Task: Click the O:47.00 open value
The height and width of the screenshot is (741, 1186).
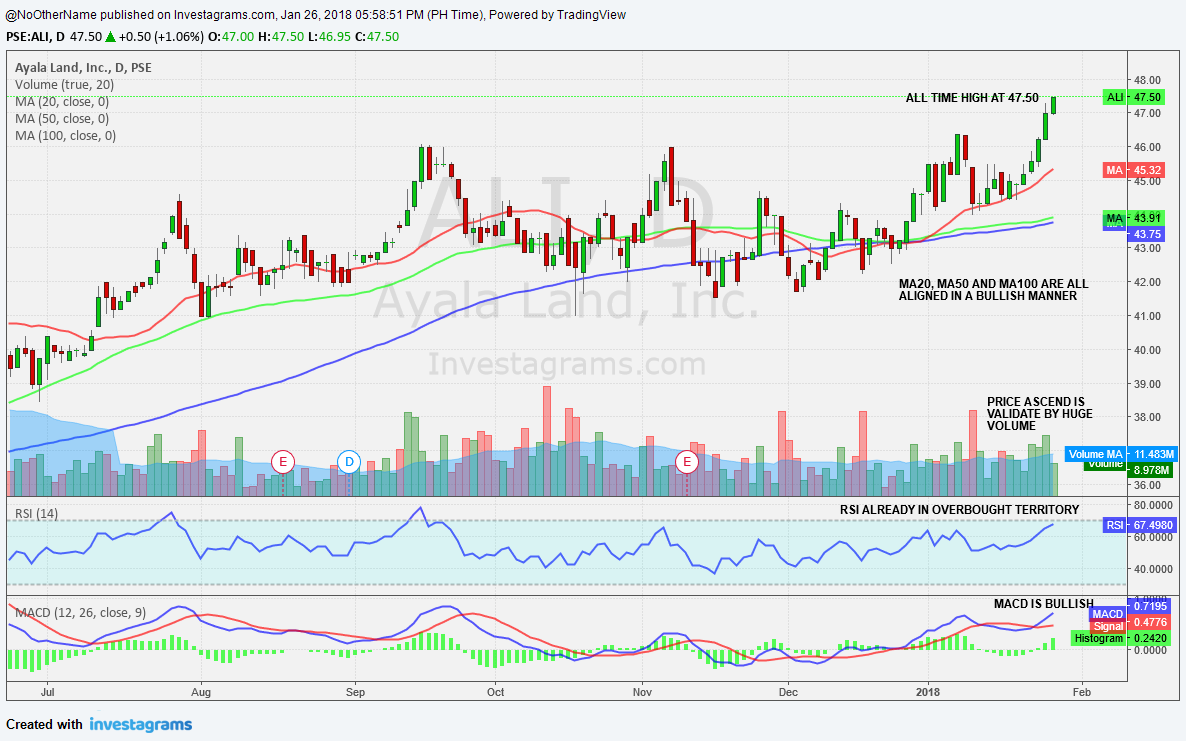Action: coord(231,36)
